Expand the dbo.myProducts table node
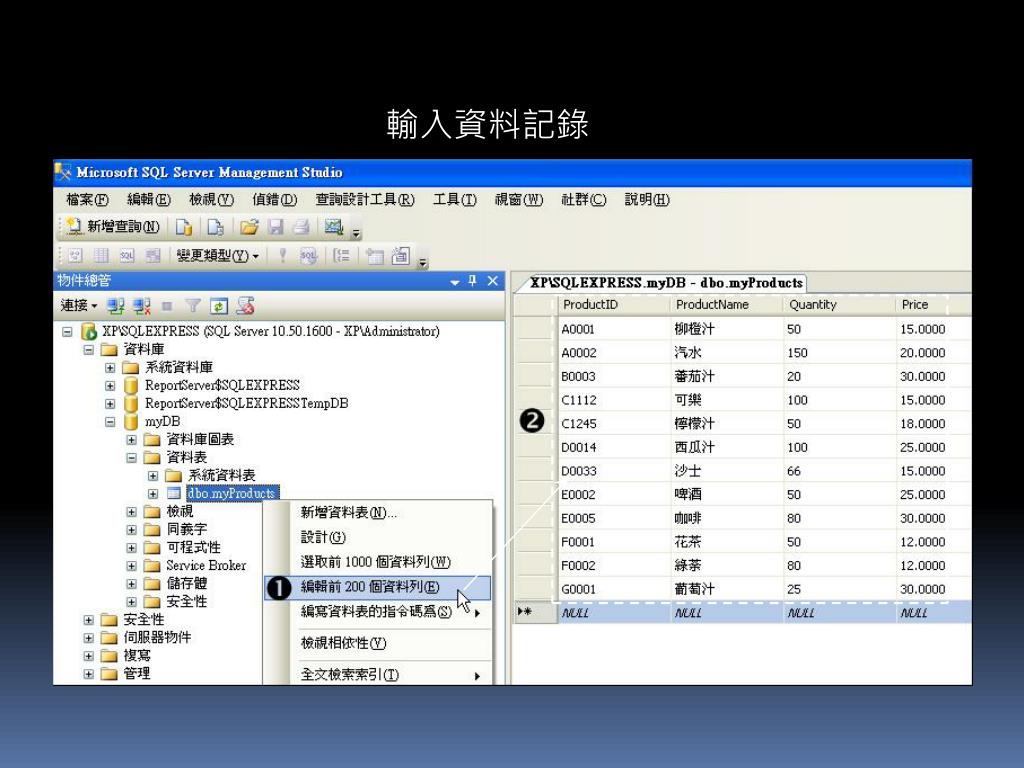This screenshot has height=768, width=1024. tap(153, 494)
